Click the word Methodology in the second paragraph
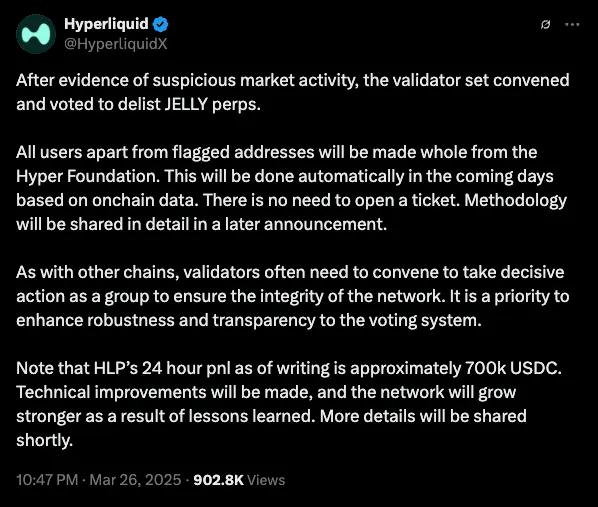 pyautogui.click(x=515, y=200)
